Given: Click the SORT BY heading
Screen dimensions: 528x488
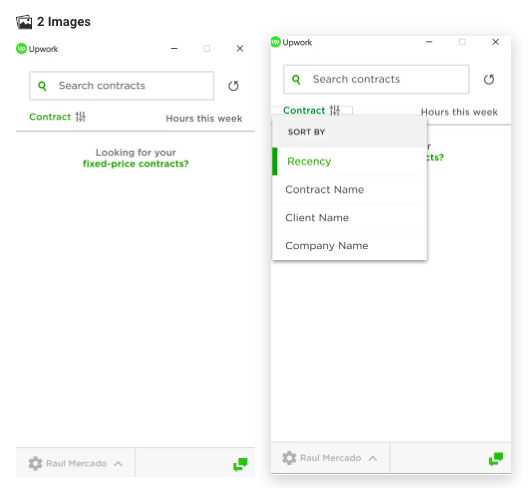Looking at the screenshot, I should 306,132.
